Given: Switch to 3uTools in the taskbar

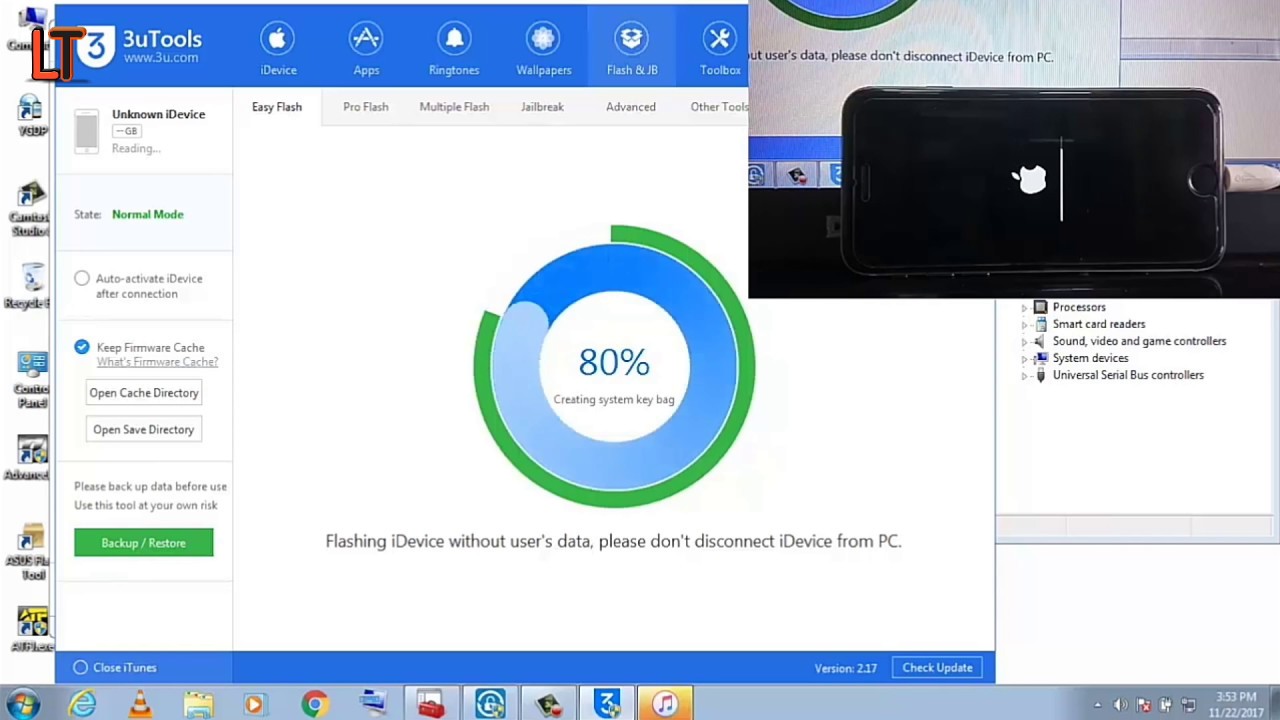Looking at the screenshot, I should point(607,704).
